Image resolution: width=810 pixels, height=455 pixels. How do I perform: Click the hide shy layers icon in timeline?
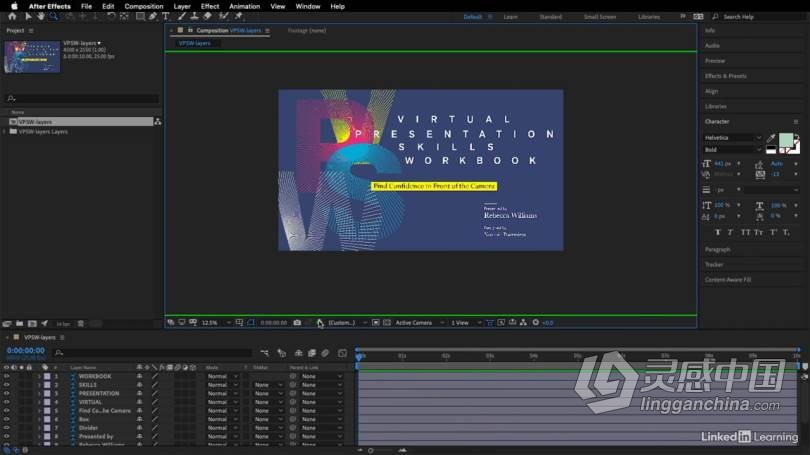pos(299,353)
